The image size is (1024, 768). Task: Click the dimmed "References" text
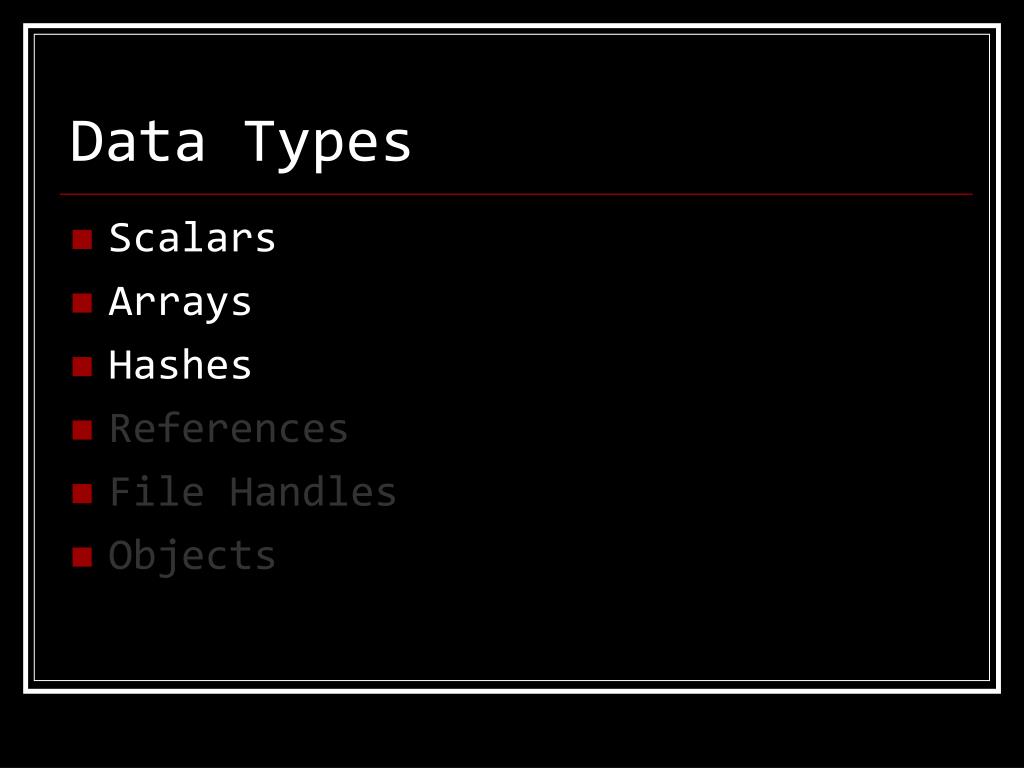229,428
